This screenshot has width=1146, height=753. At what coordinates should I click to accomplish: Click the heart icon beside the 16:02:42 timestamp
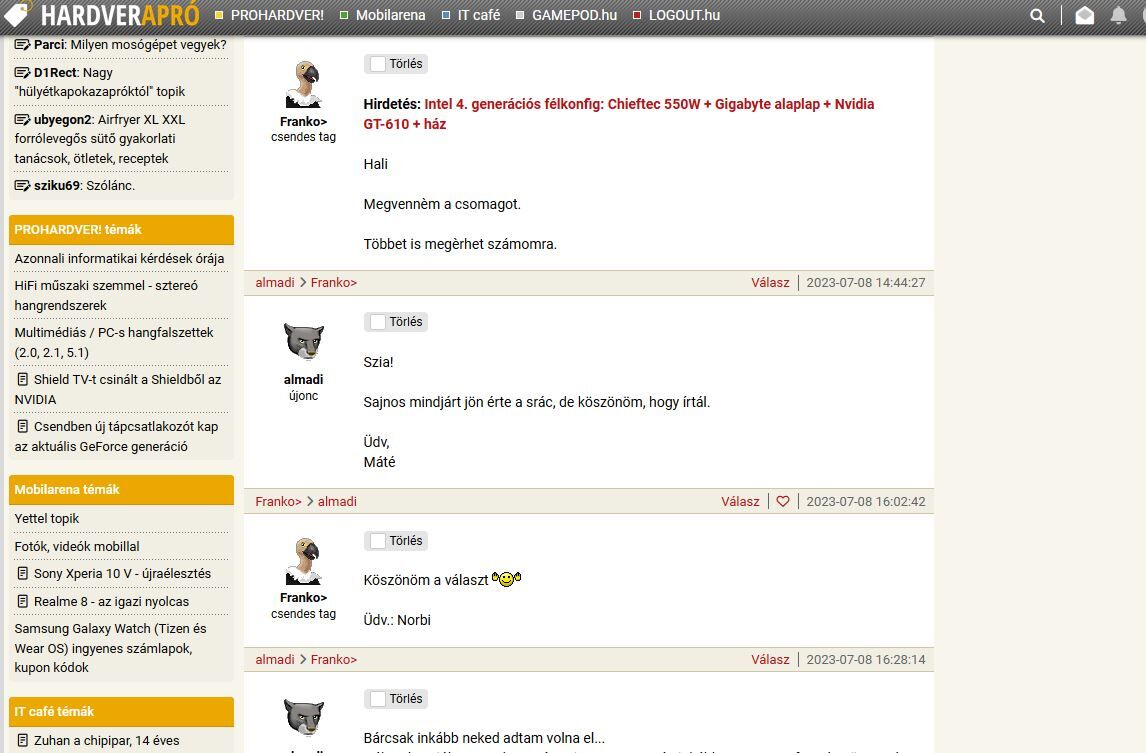point(783,502)
